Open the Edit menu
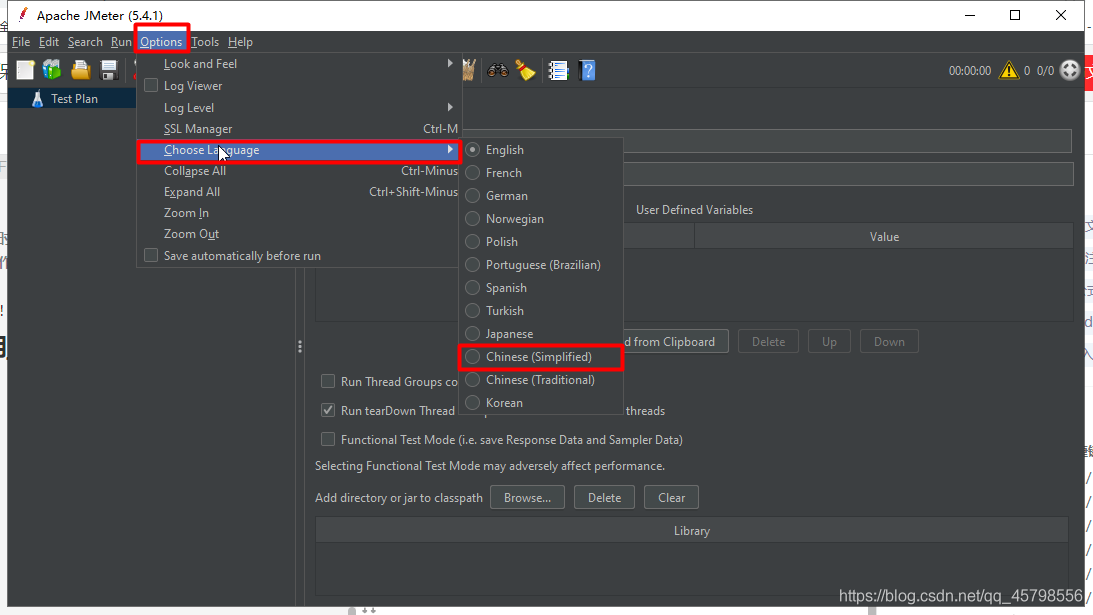The width and height of the screenshot is (1093, 615). click(49, 42)
